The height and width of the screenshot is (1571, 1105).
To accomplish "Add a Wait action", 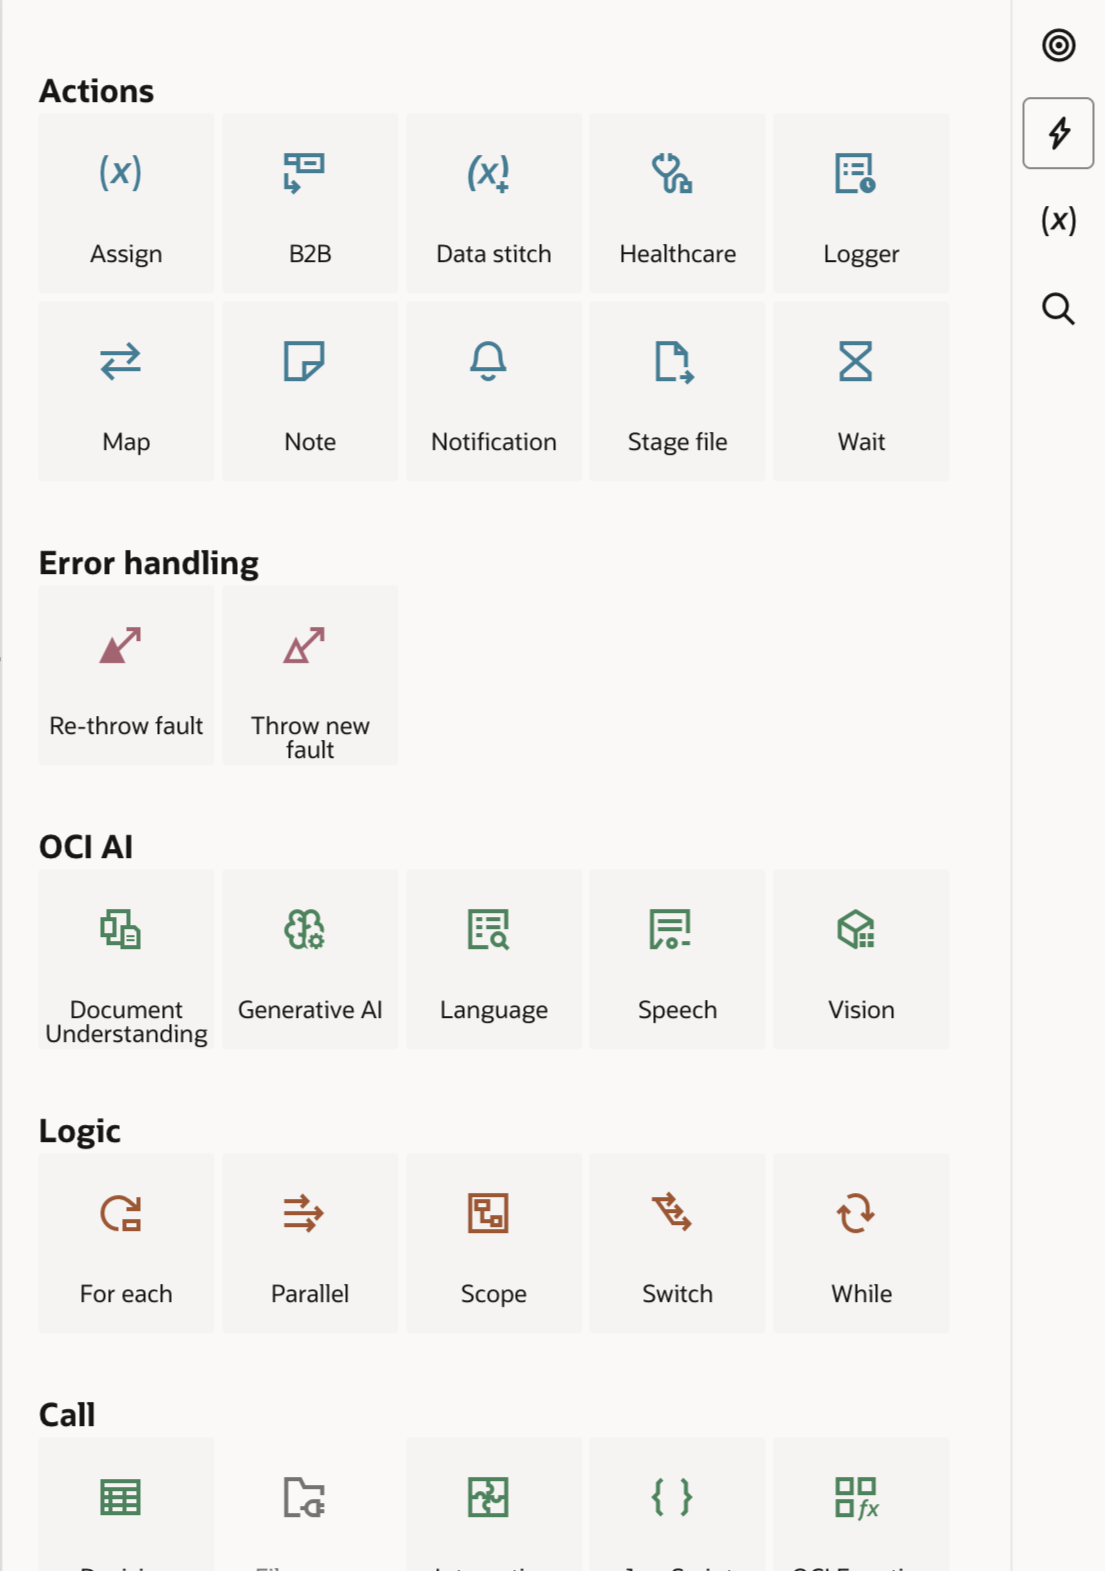I will [861, 391].
